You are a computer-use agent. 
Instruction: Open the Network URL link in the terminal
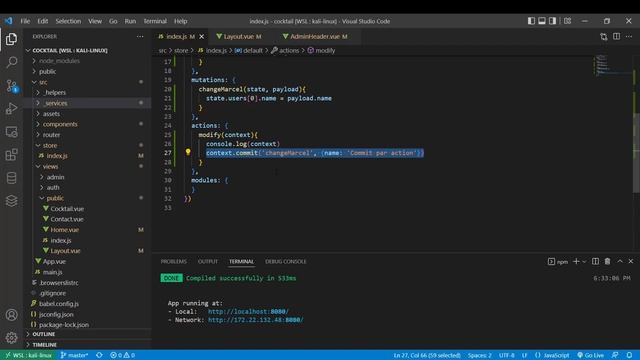click(256, 320)
